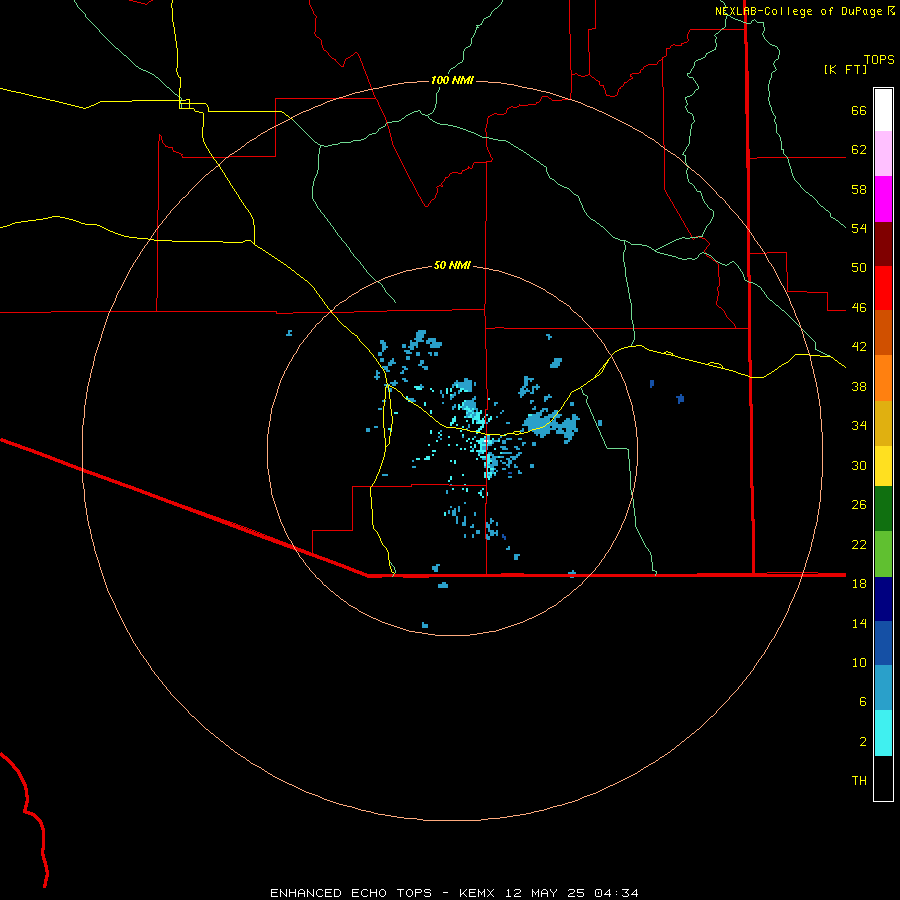Click the 66 legend value
This screenshot has height=900, width=900.
point(859,110)
